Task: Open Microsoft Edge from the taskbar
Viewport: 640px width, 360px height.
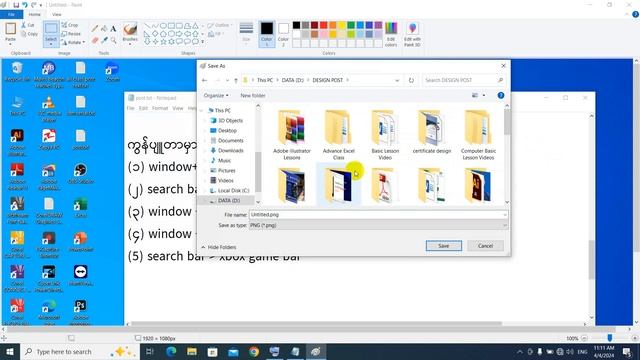Action: (x=171, y=351)
